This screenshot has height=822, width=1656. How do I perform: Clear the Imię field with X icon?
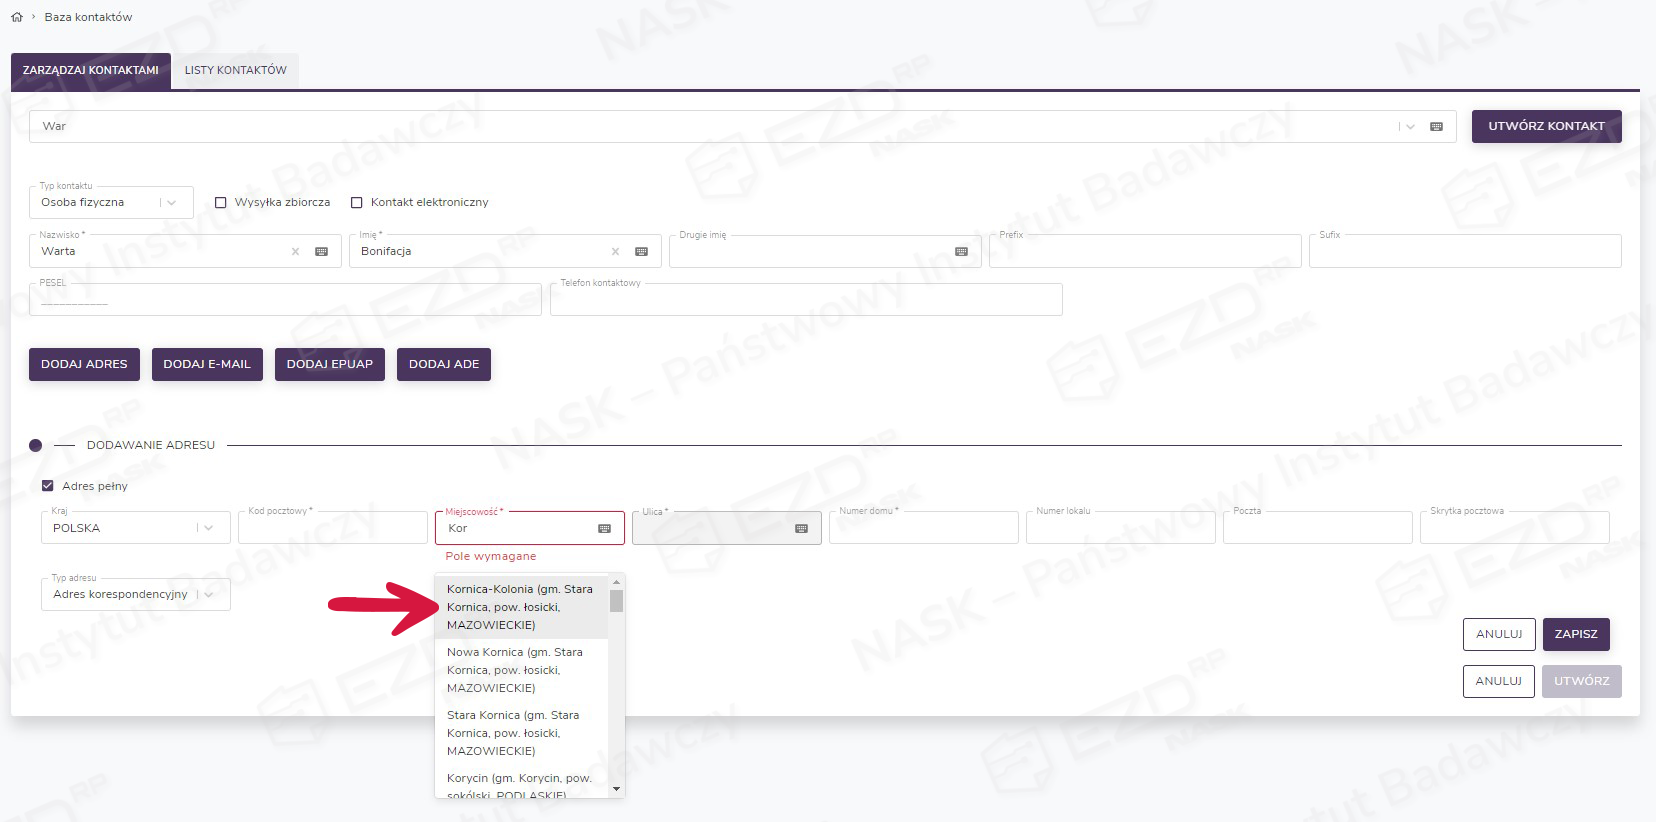[x=615, y=252]
